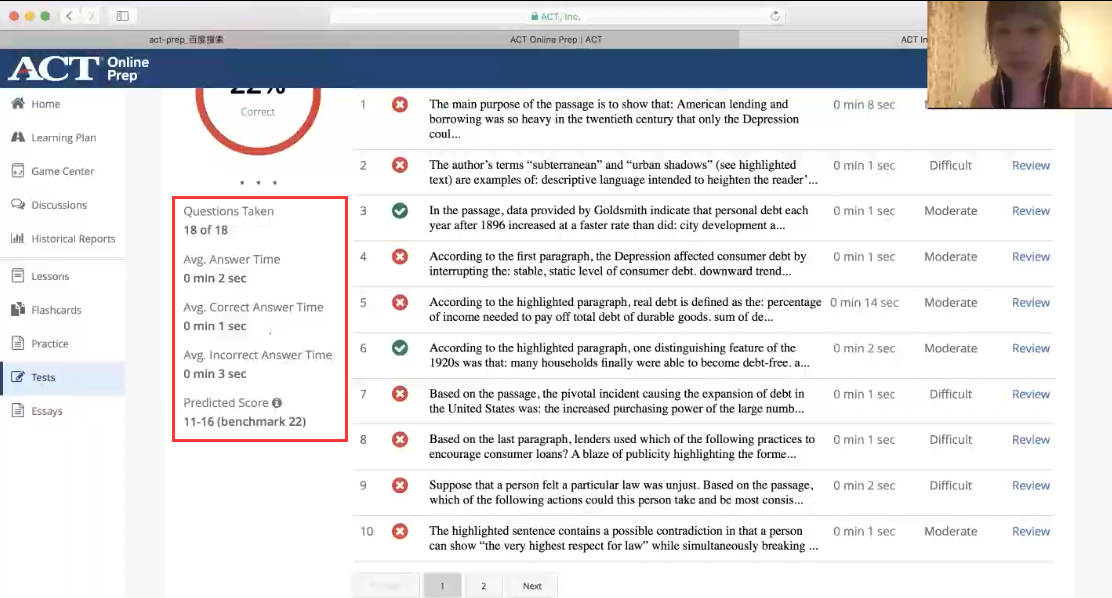Open Game Center in the sidebar
This screenshot has height=598, width=1112.
coord(62,171)
